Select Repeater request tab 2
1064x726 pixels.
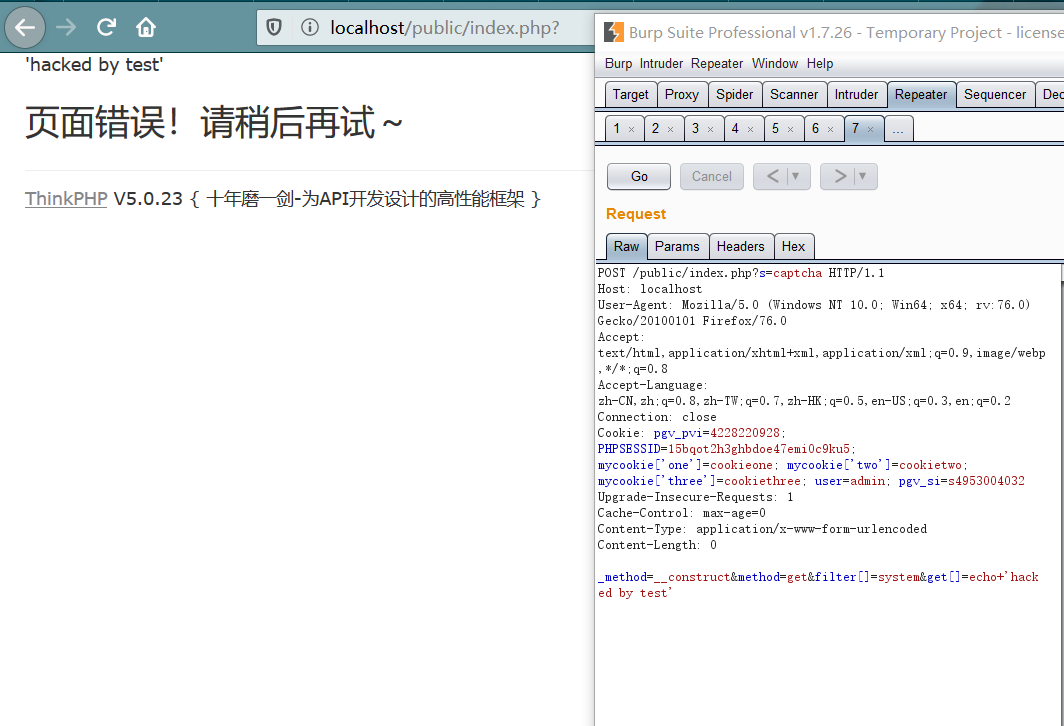click(656, 128)
